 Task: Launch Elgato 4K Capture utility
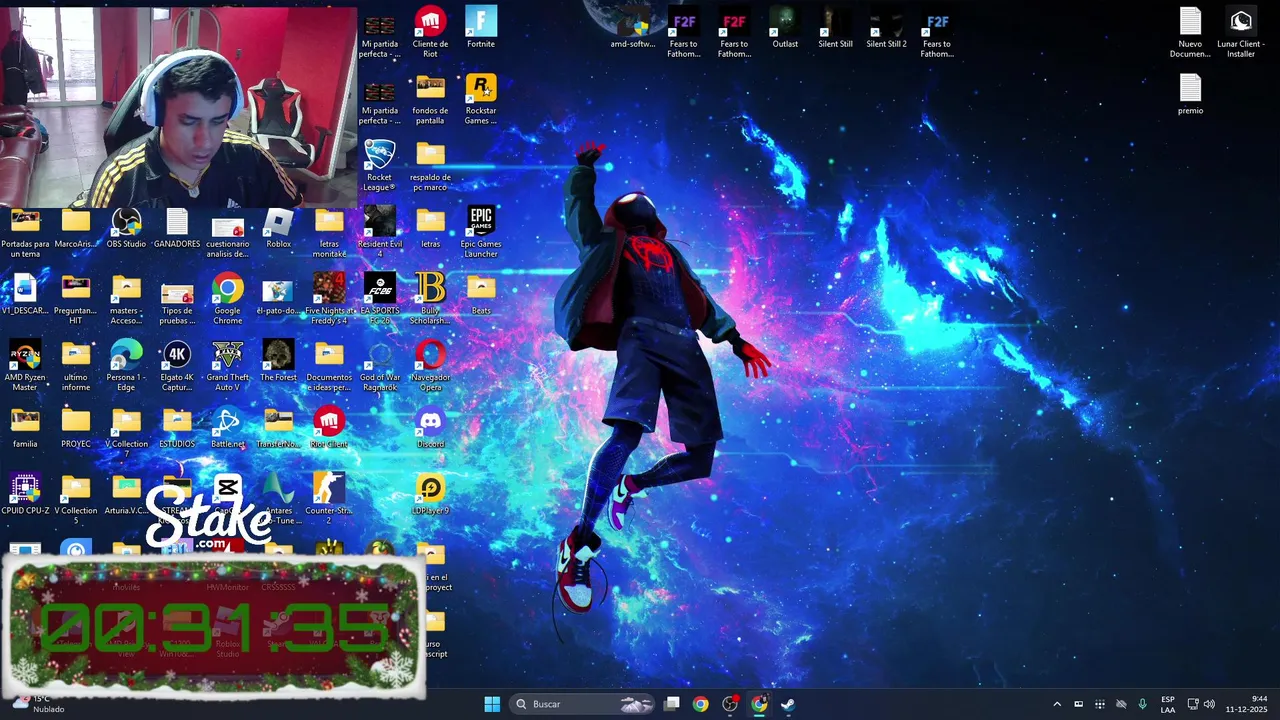tap(177, 366)
